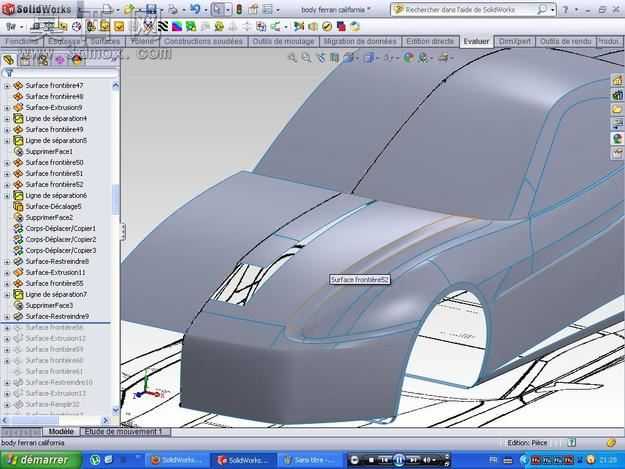Open the Save button dropdown arrow
The width and height of the screenshot is (625, 469).
tap(161, 10)
